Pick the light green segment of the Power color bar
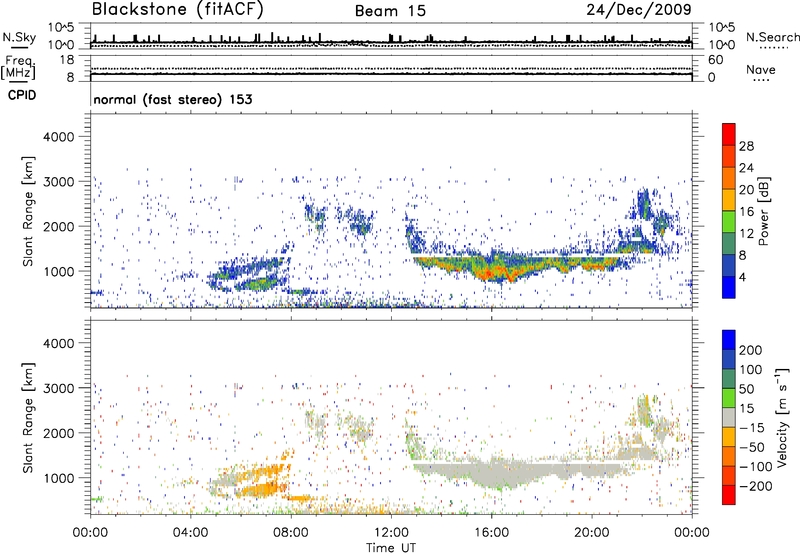The height and width of the screenshot is (554, 800). (x=729, y=222)
